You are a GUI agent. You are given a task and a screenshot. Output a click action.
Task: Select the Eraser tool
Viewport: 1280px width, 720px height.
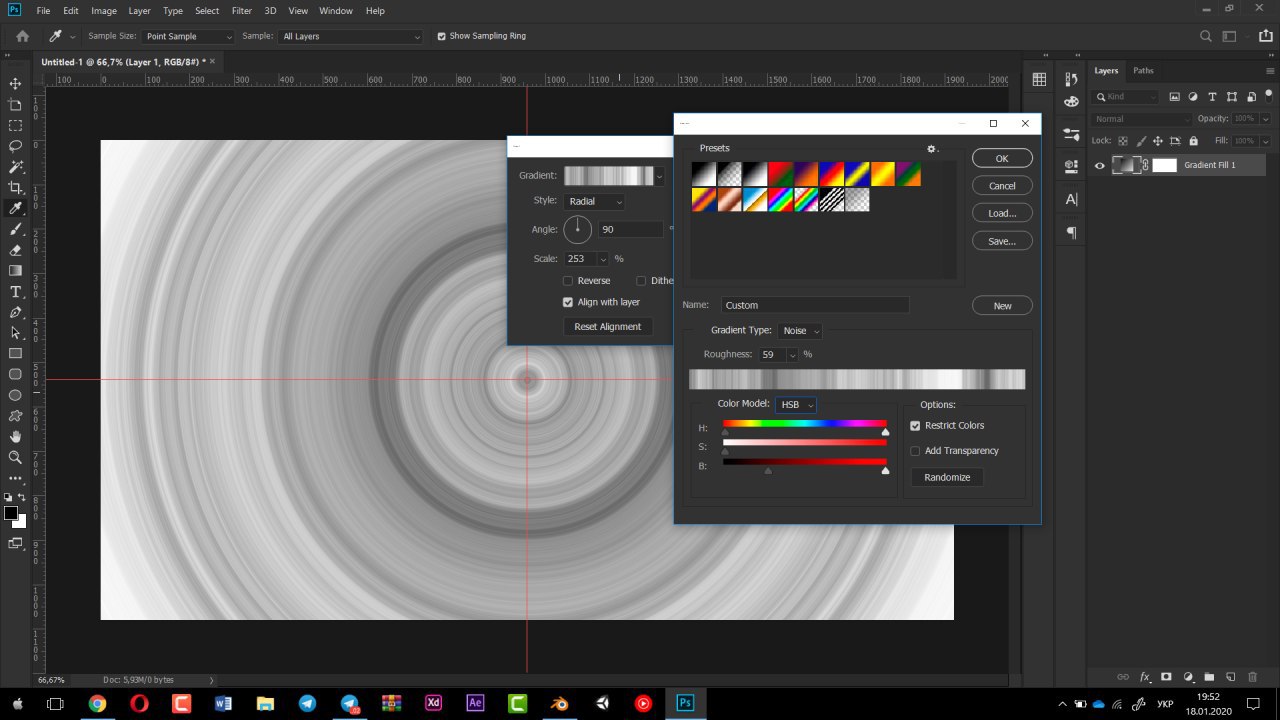(x=15, y=250)
